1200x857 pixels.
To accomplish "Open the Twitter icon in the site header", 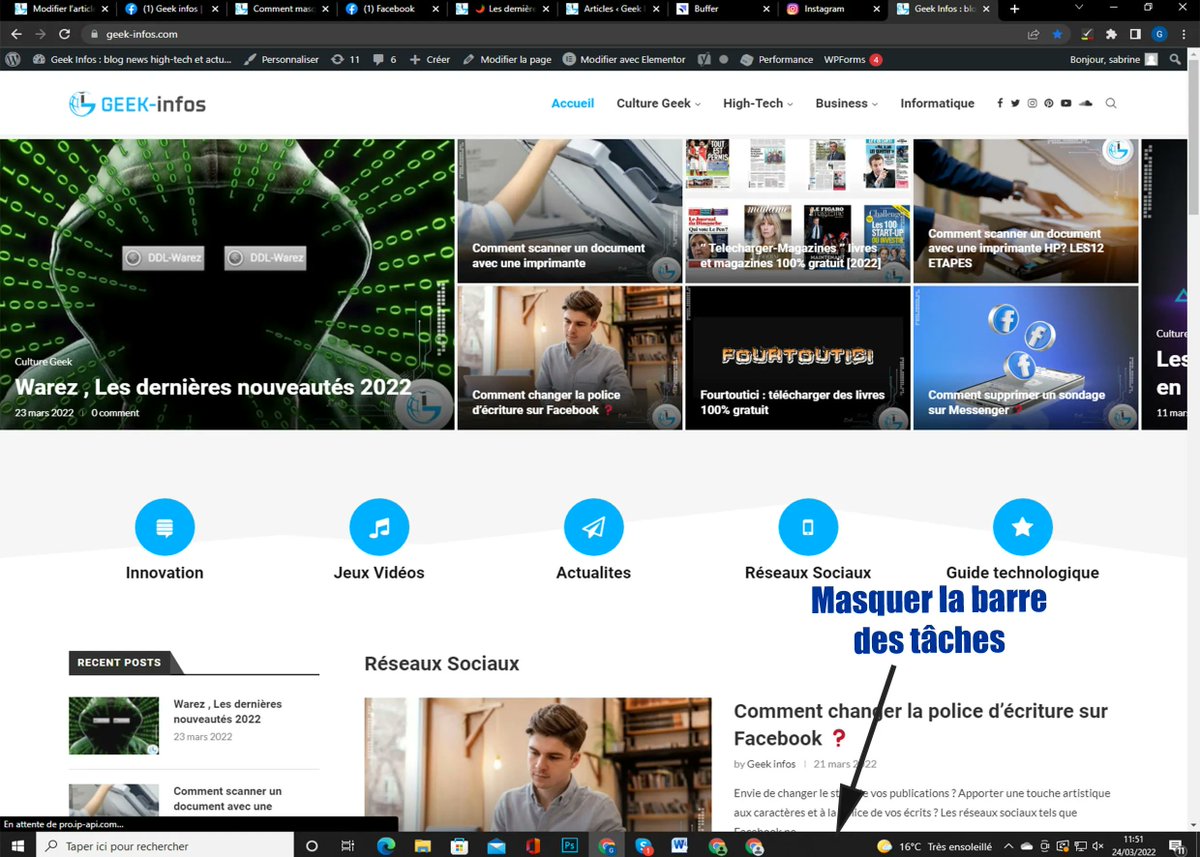I will (x=1015, y=102).
